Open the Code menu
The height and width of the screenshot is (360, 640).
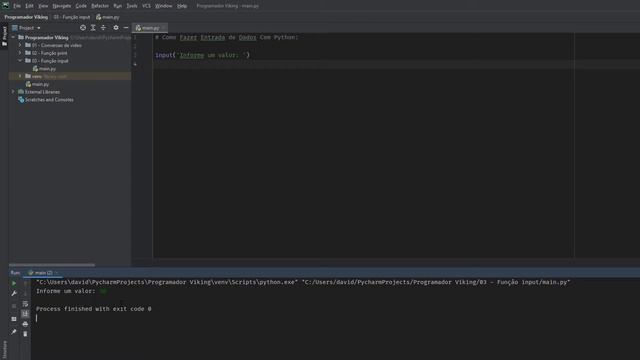coord(81,6)
